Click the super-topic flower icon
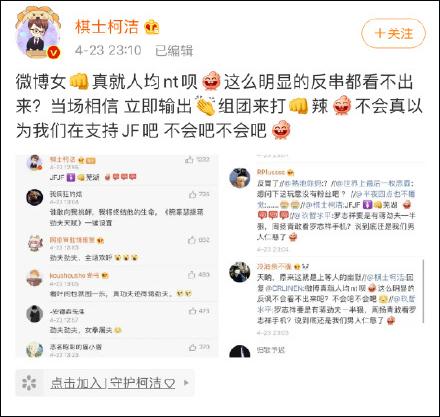The image size is (440, 417). [x=29, y=383]
